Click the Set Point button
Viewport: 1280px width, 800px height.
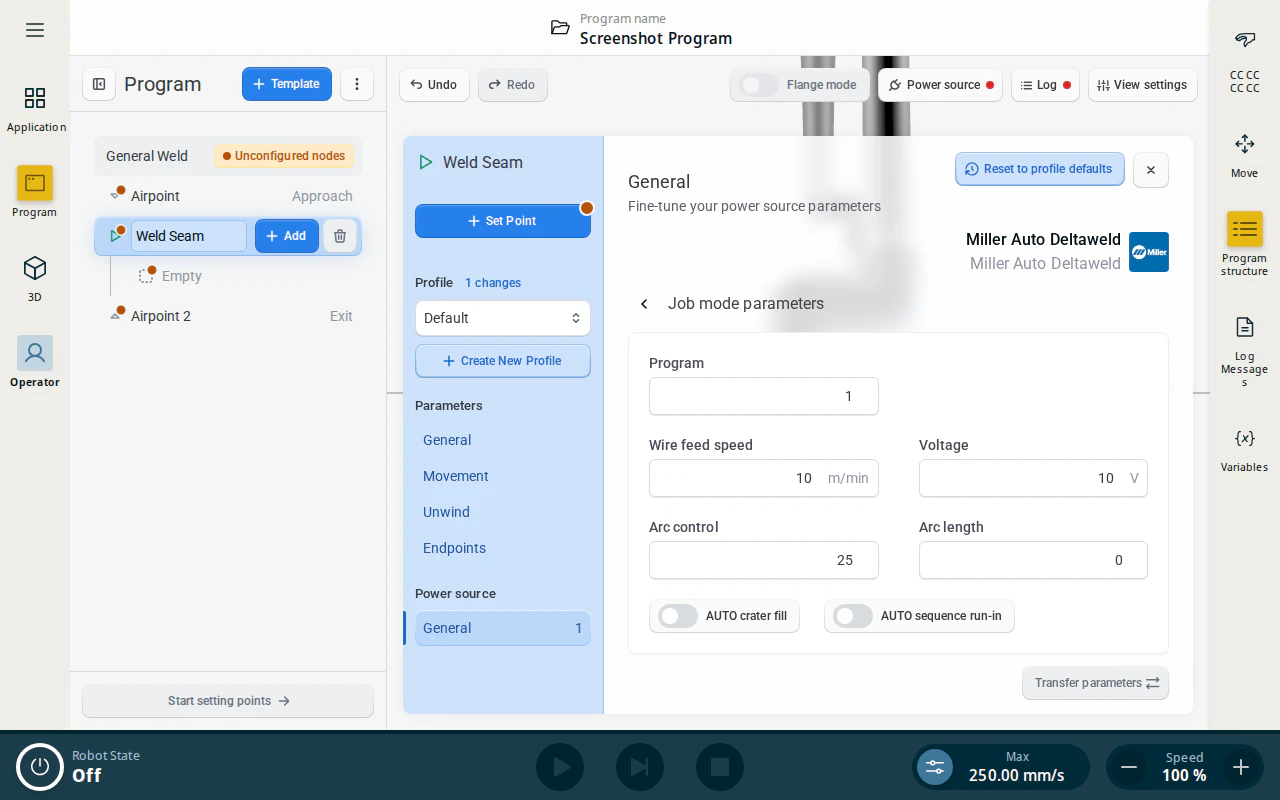point(503,221)
